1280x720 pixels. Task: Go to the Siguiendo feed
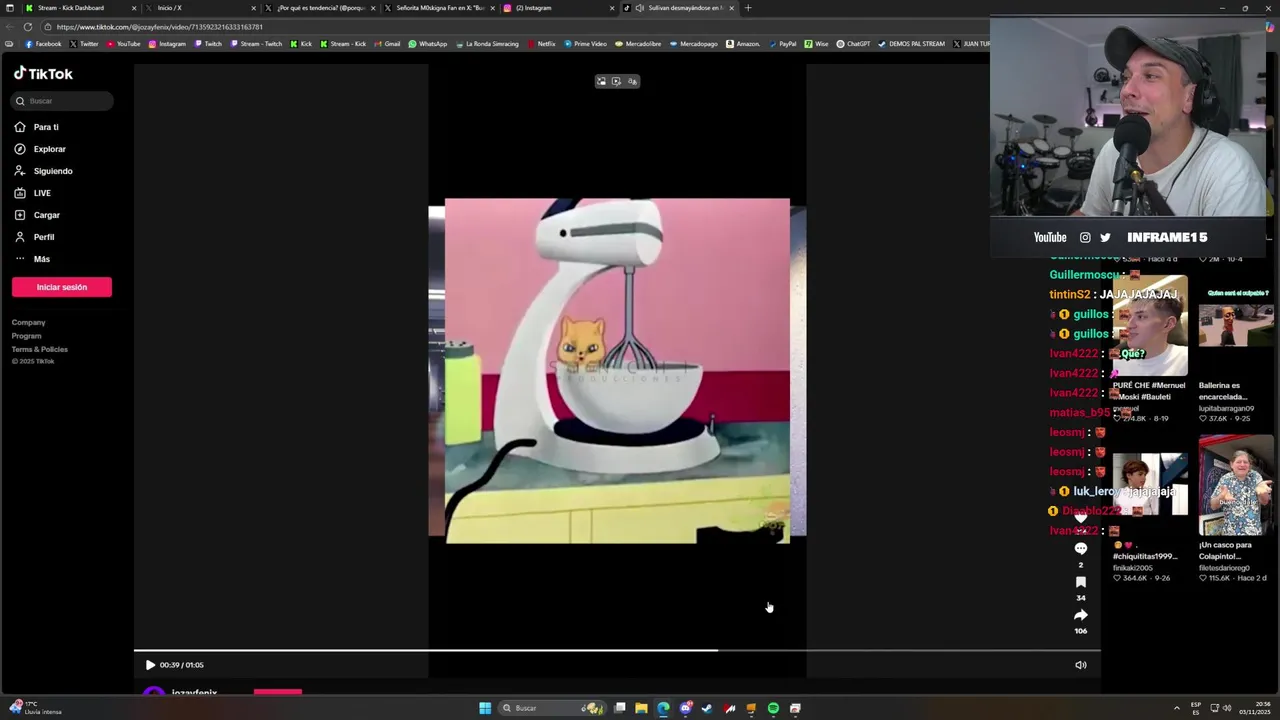pyautogui.click(x=43, y=171)
